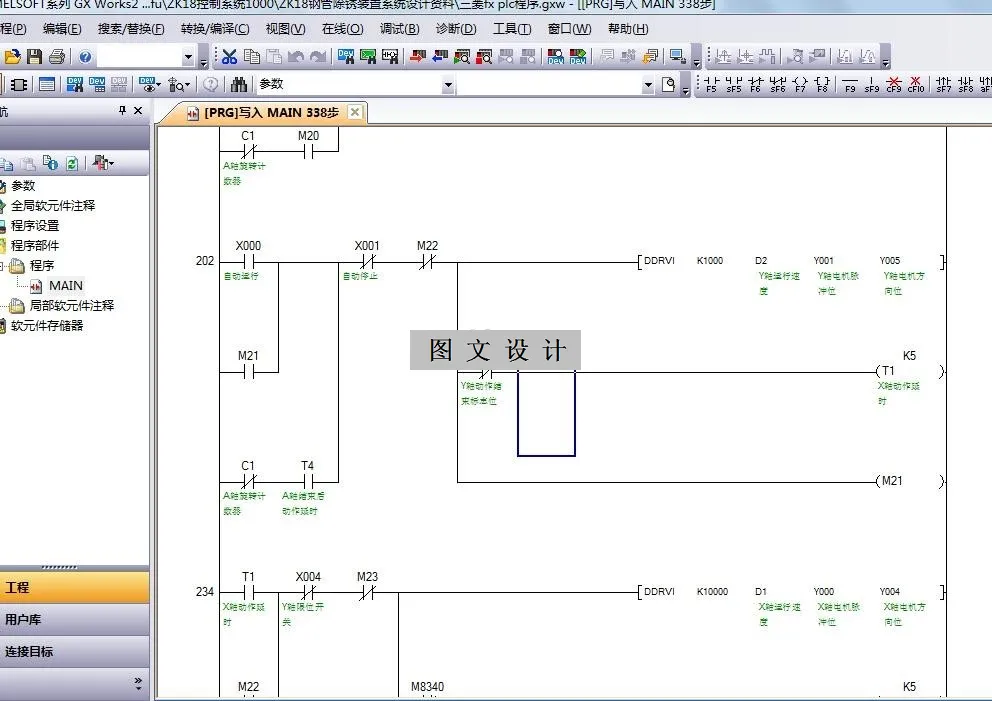The width and height of the screenshot is (992, 701).
Task: Insert closed contact branch sF6
Action: pyautogui.click(x=778, y=84)
